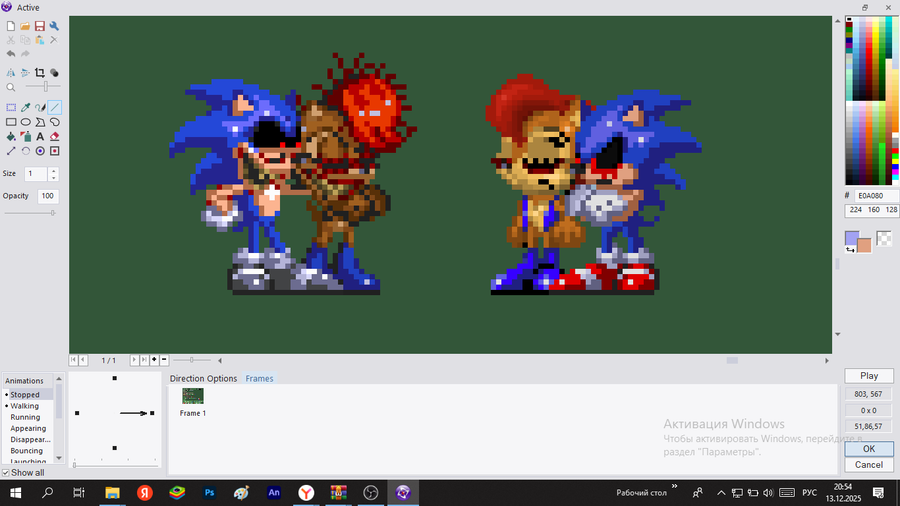Image resolution: width=900 pixels, height=506 pixels.
Task: Click the Play button
Action: pos(869,376)
